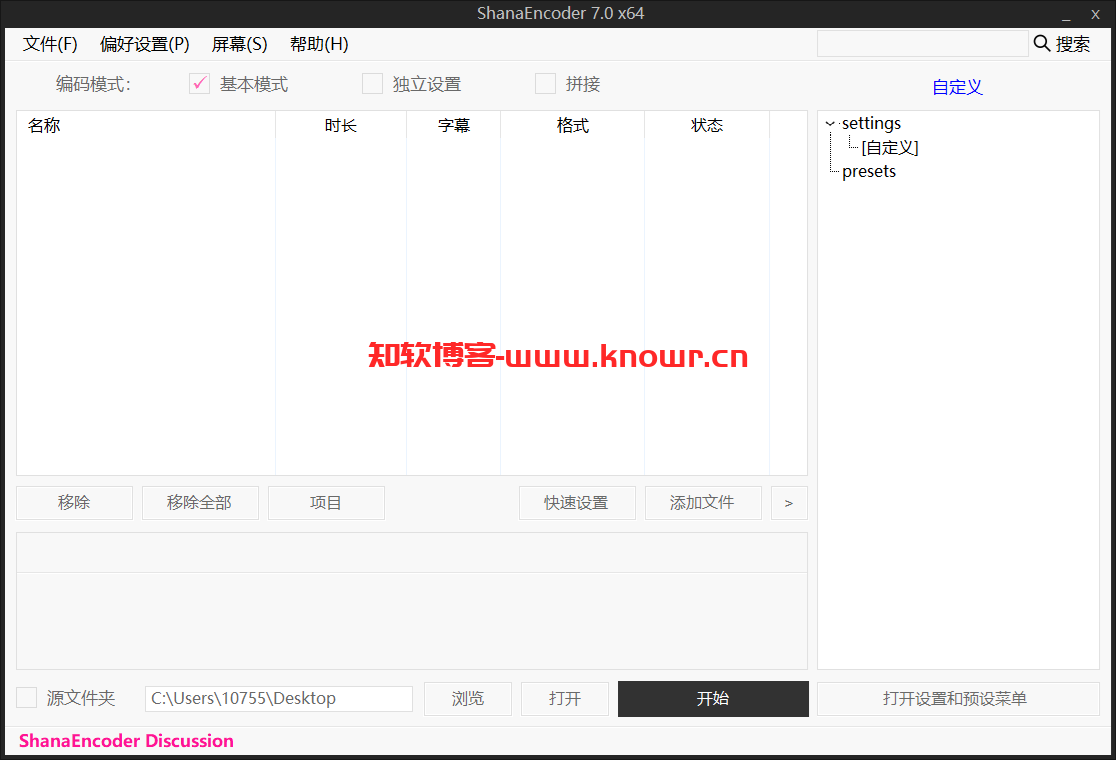Click the 添加文件 button
This screenshot has width=1116, height=760.
[x=703, y=503]
